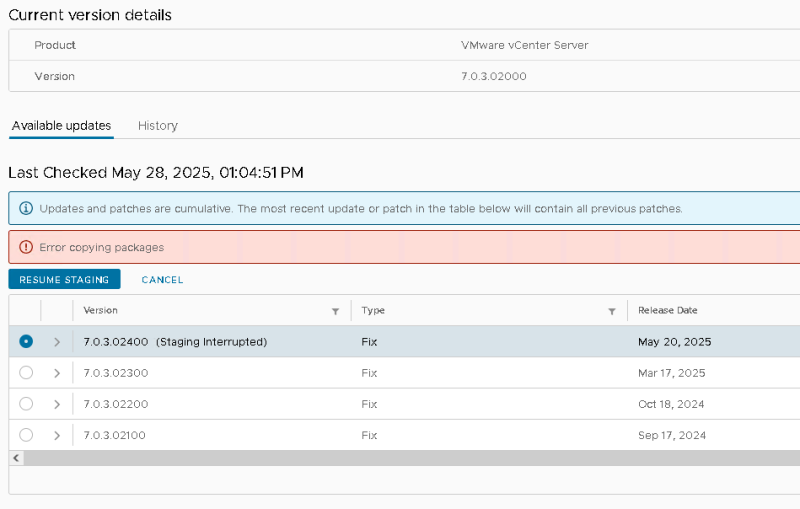Select the 7.0.3.02200 radio button
This screenshot has height=509, width=800.
[26, 404]
